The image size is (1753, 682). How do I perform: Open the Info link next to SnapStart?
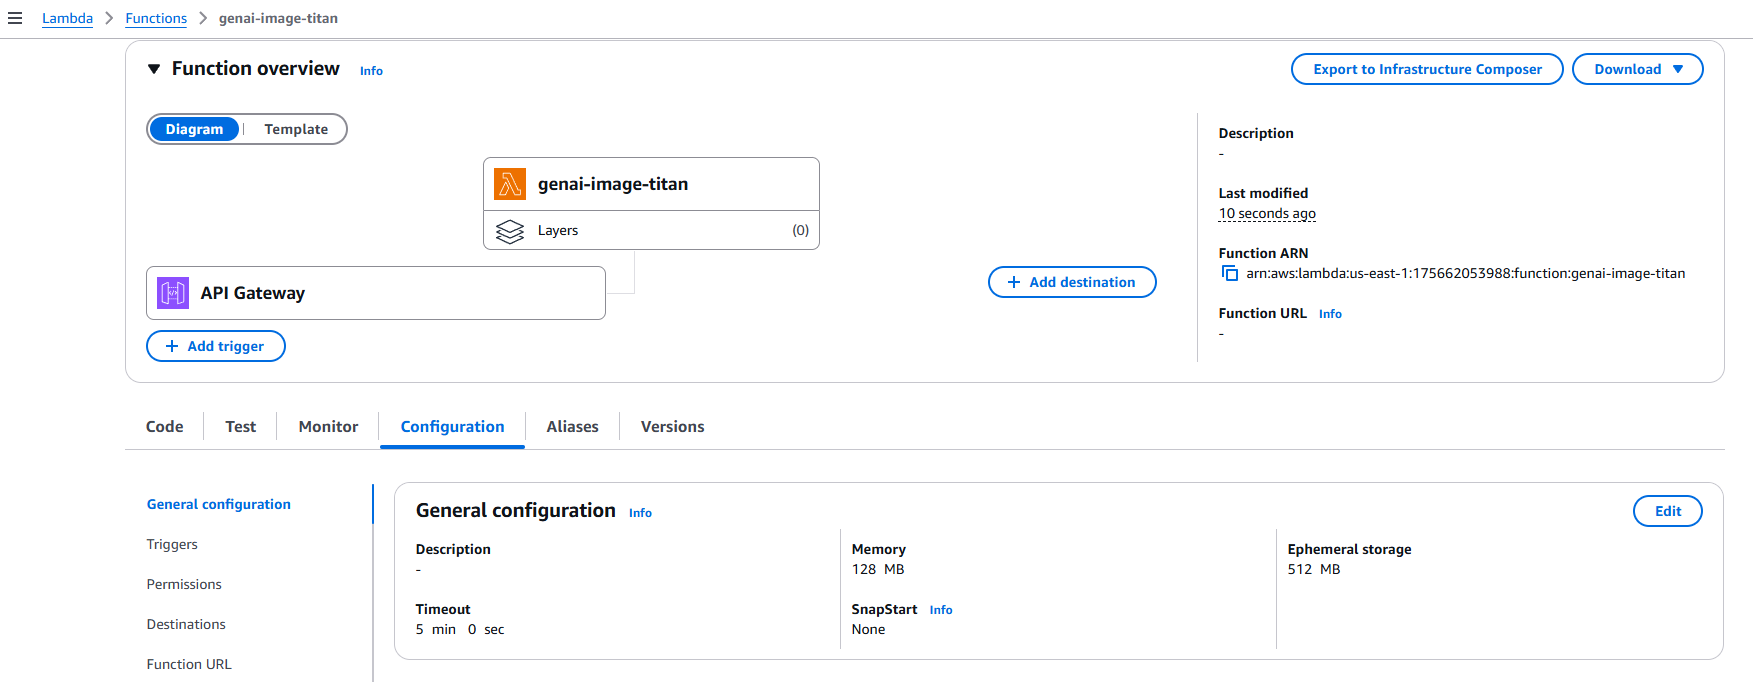coord(941,610)
